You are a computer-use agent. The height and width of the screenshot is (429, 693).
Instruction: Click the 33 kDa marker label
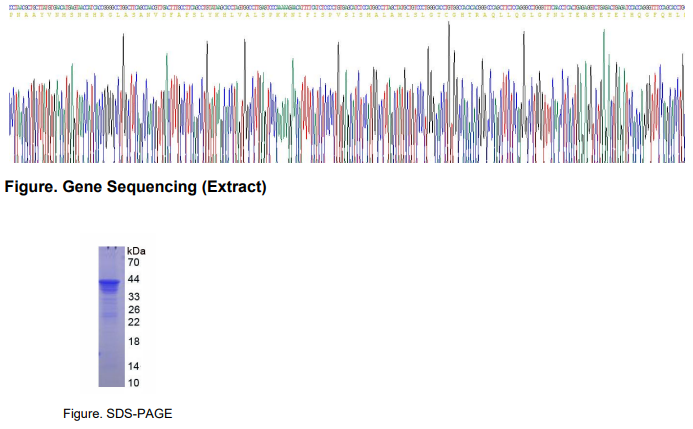134,296
